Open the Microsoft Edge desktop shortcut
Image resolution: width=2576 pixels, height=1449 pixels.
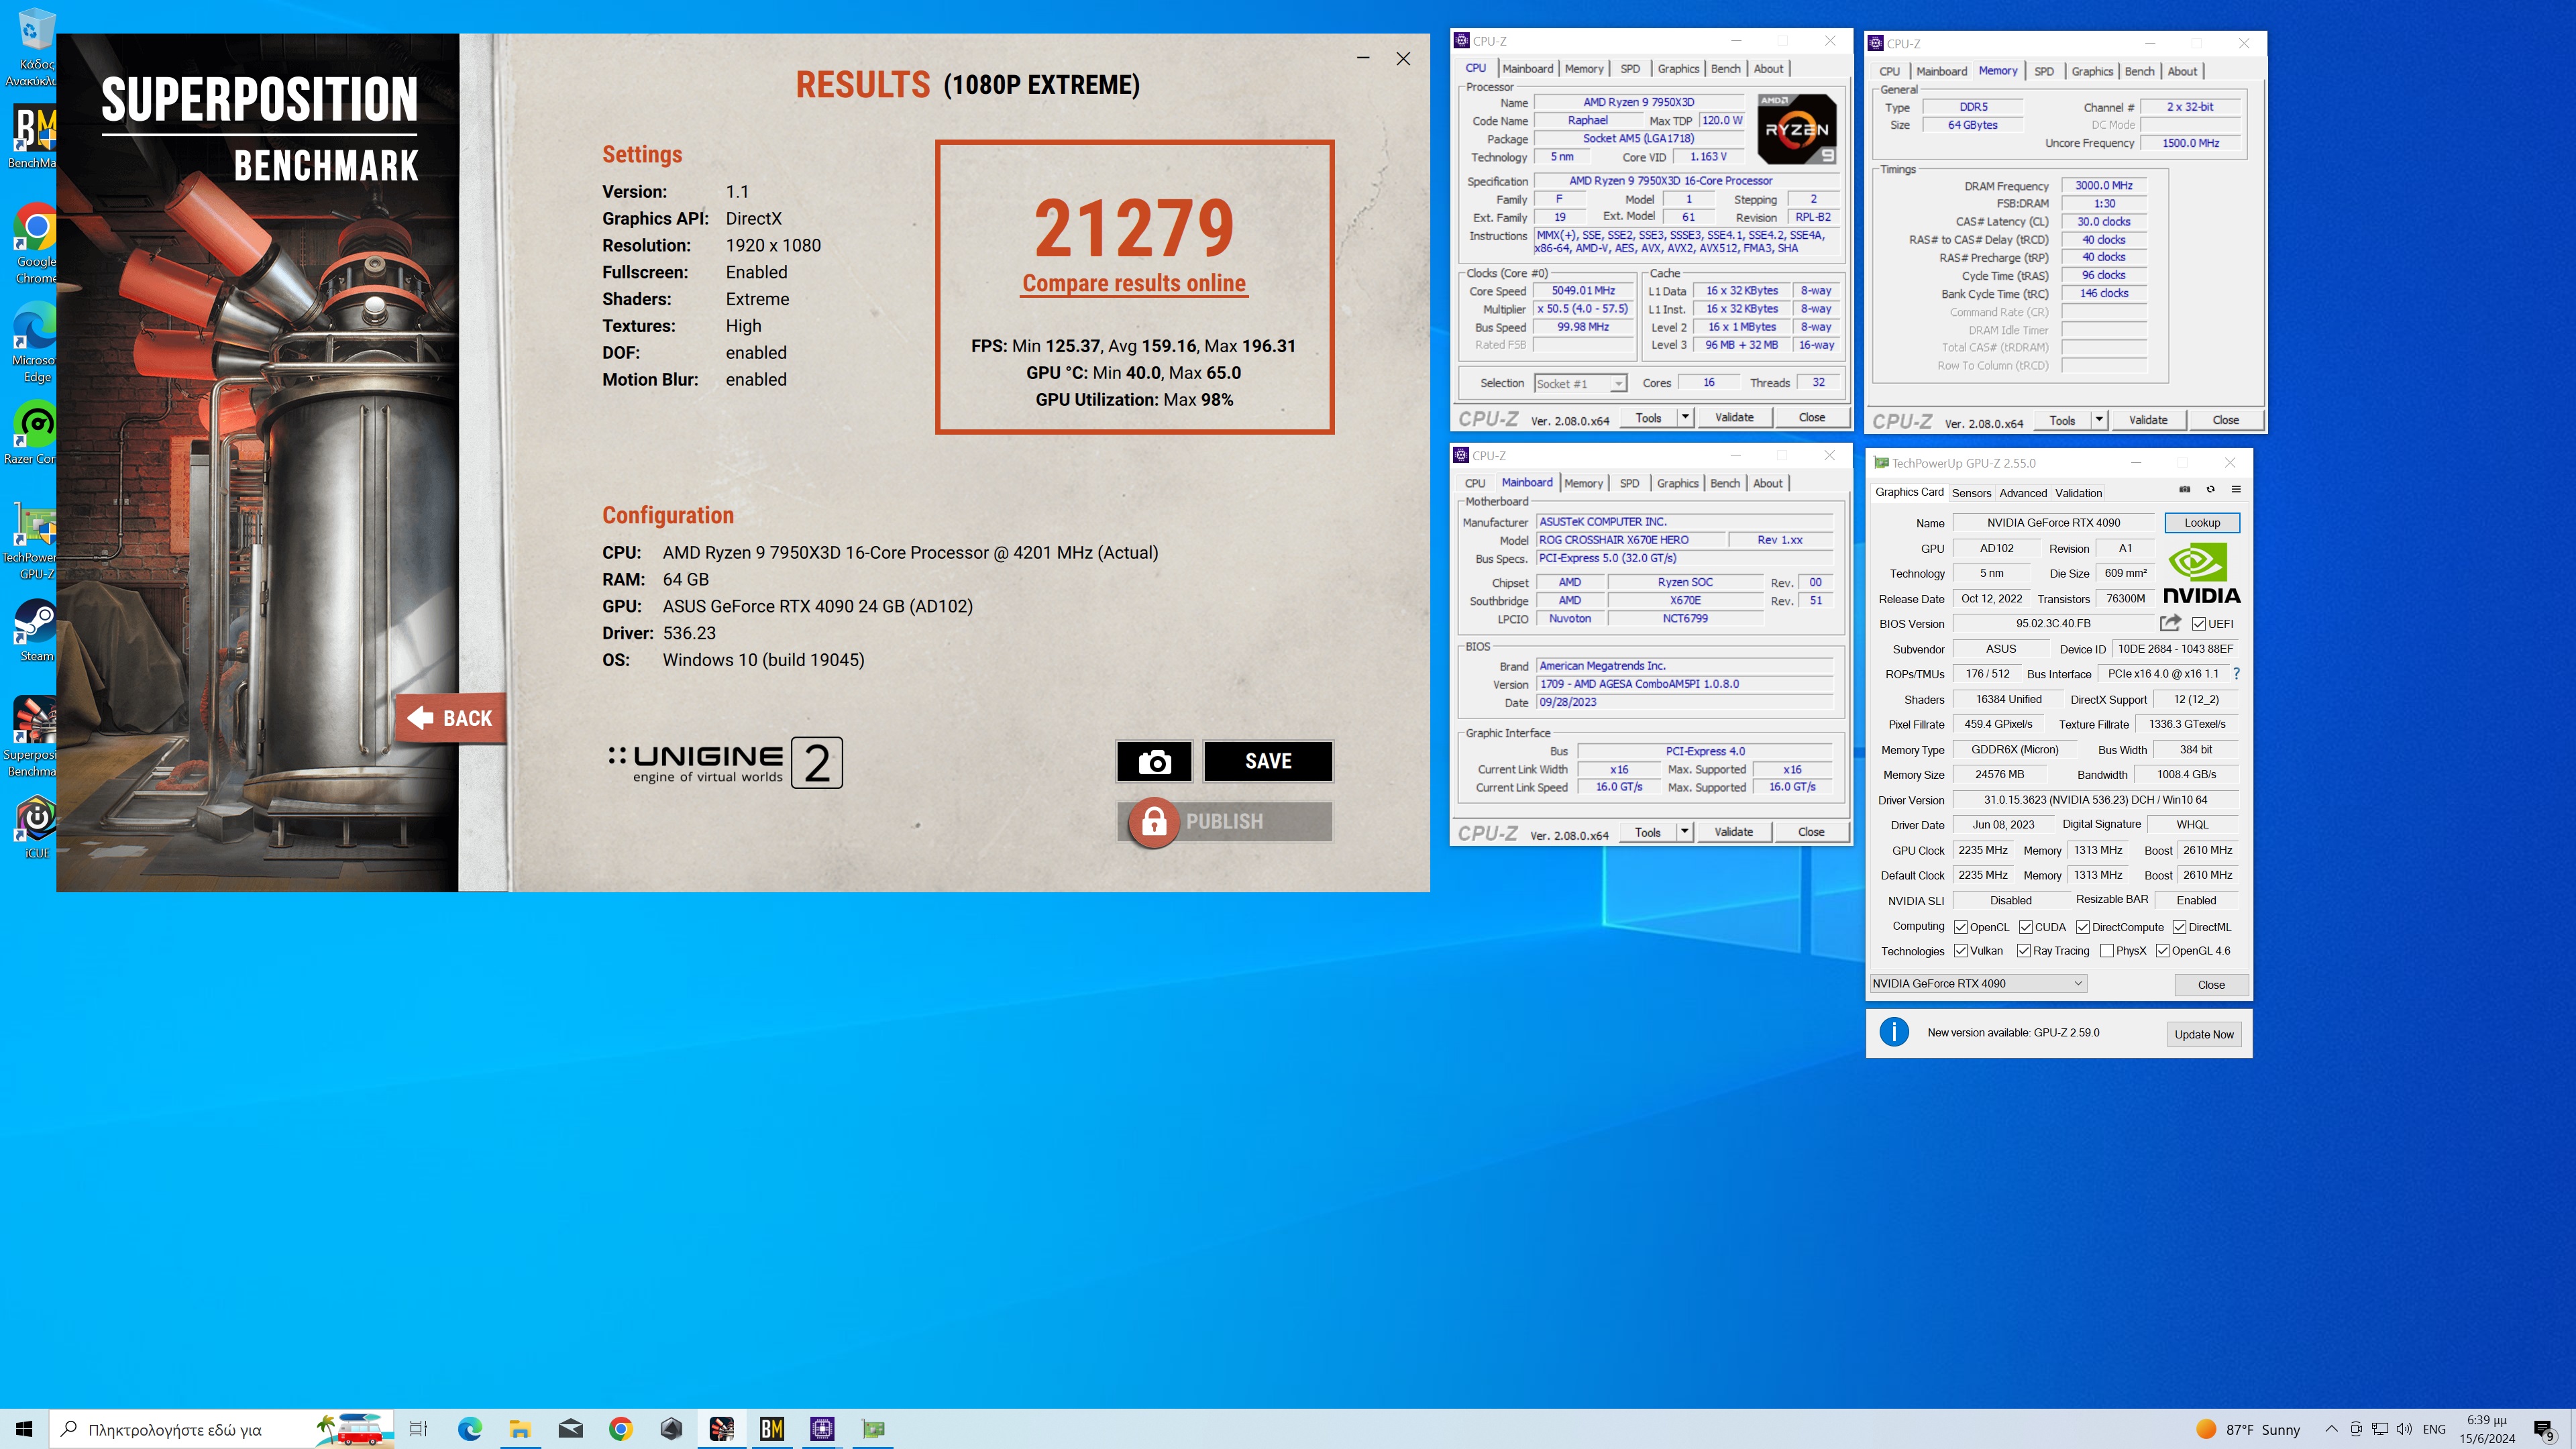click(x=36, y=343)
